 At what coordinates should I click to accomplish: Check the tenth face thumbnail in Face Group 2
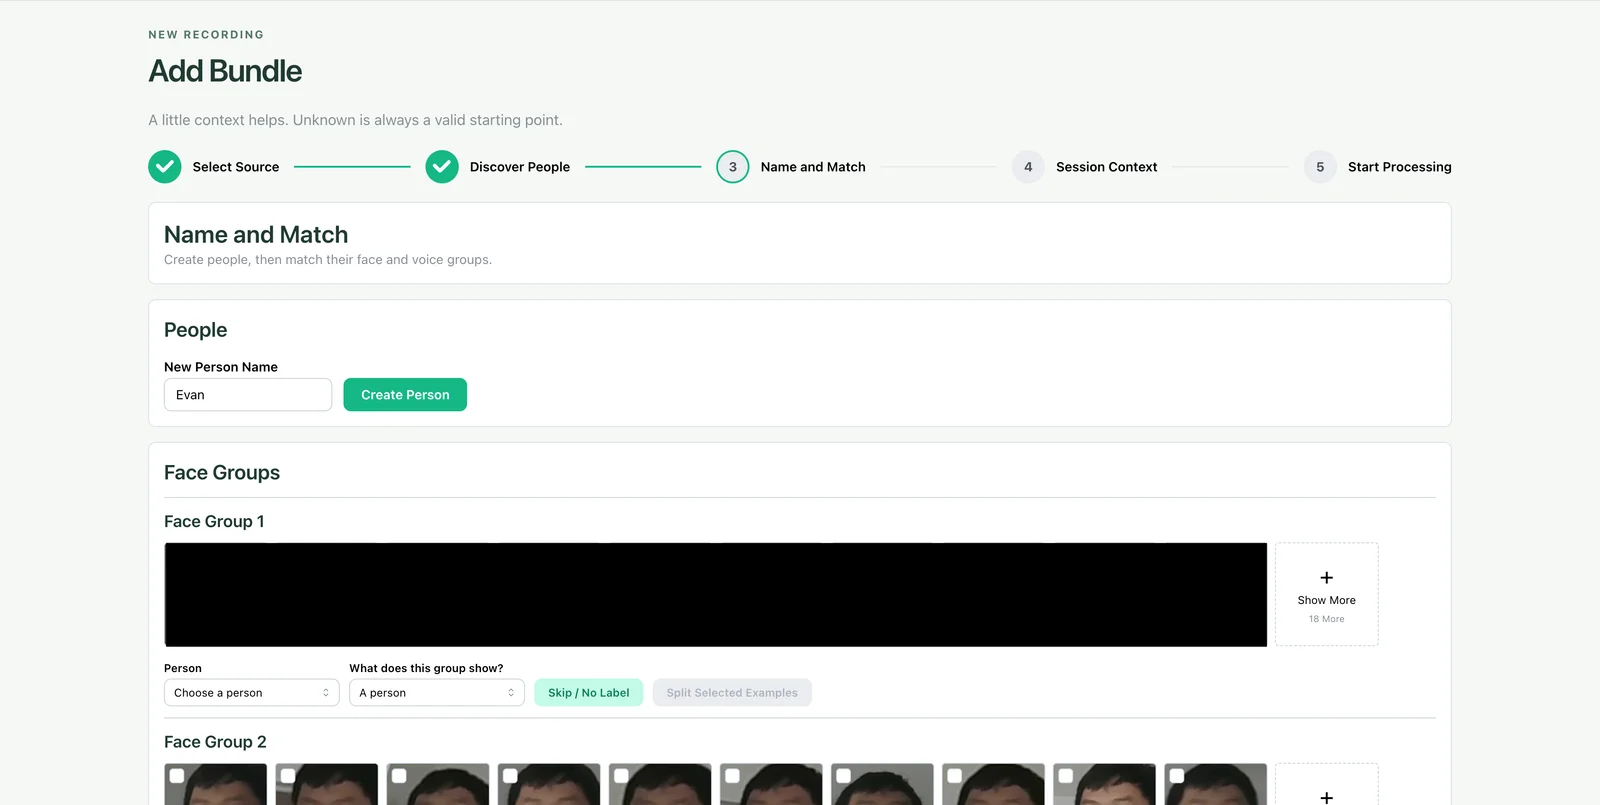pos(1177,775)
